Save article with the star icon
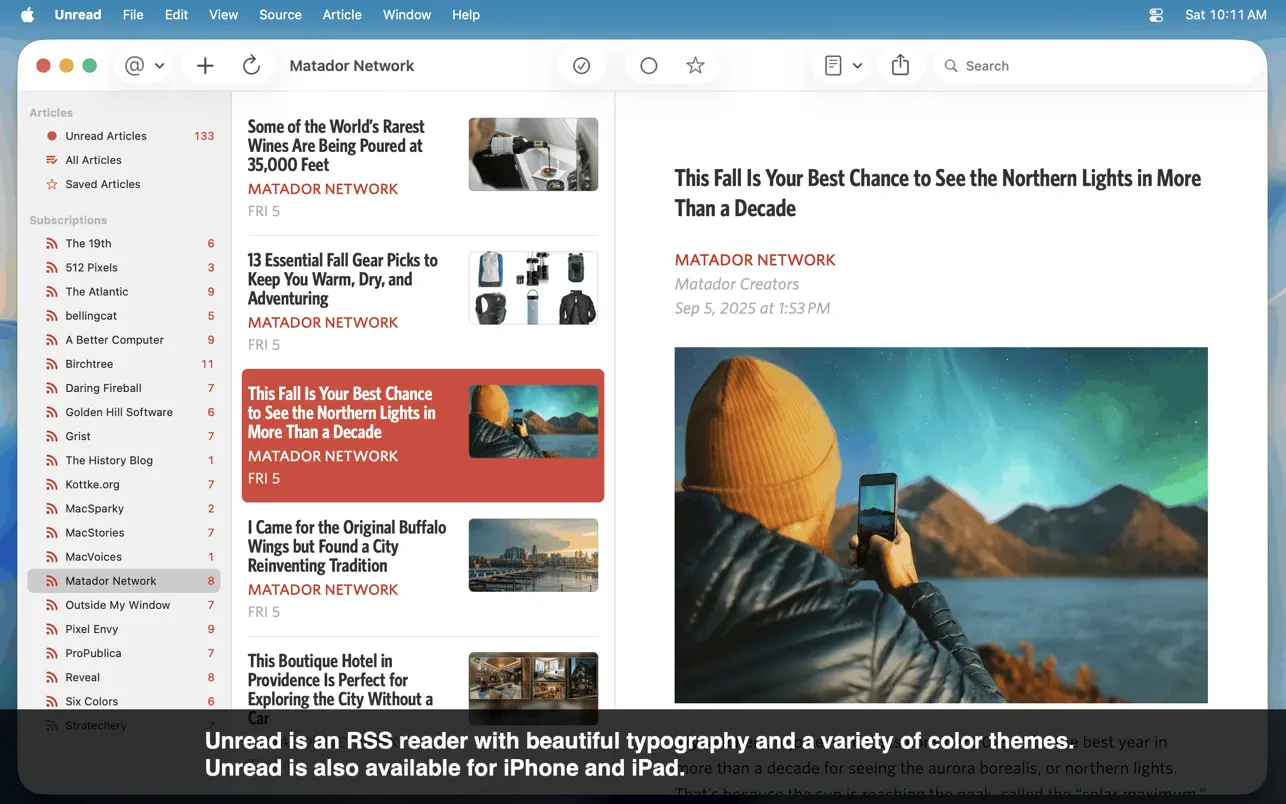1286x804 pixels. point(696,66)
